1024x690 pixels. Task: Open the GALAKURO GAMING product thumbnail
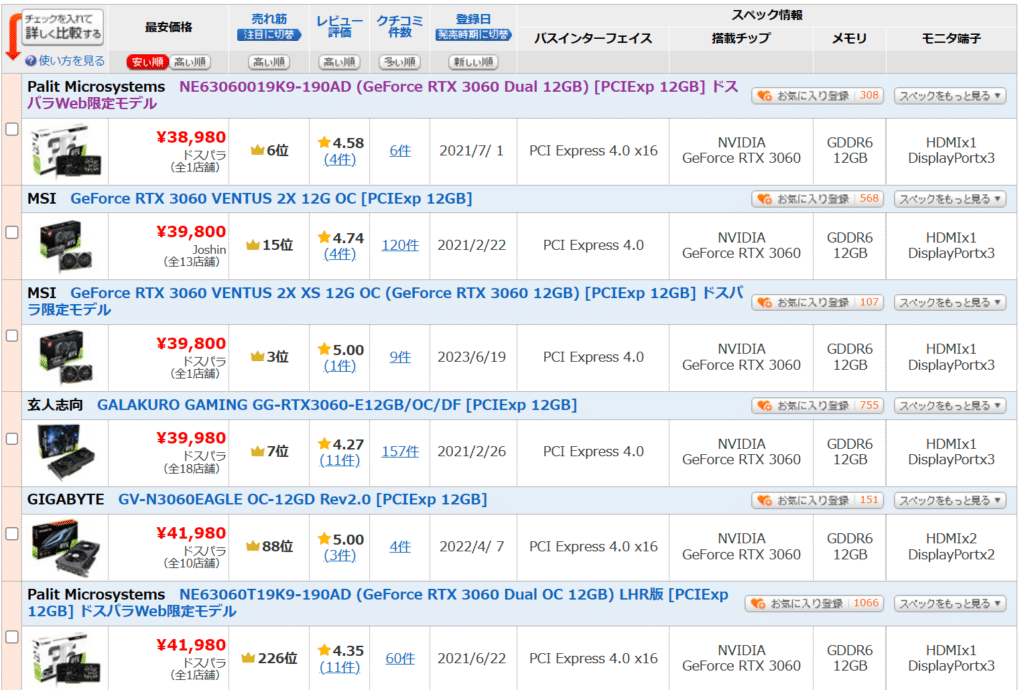[66, 452]
